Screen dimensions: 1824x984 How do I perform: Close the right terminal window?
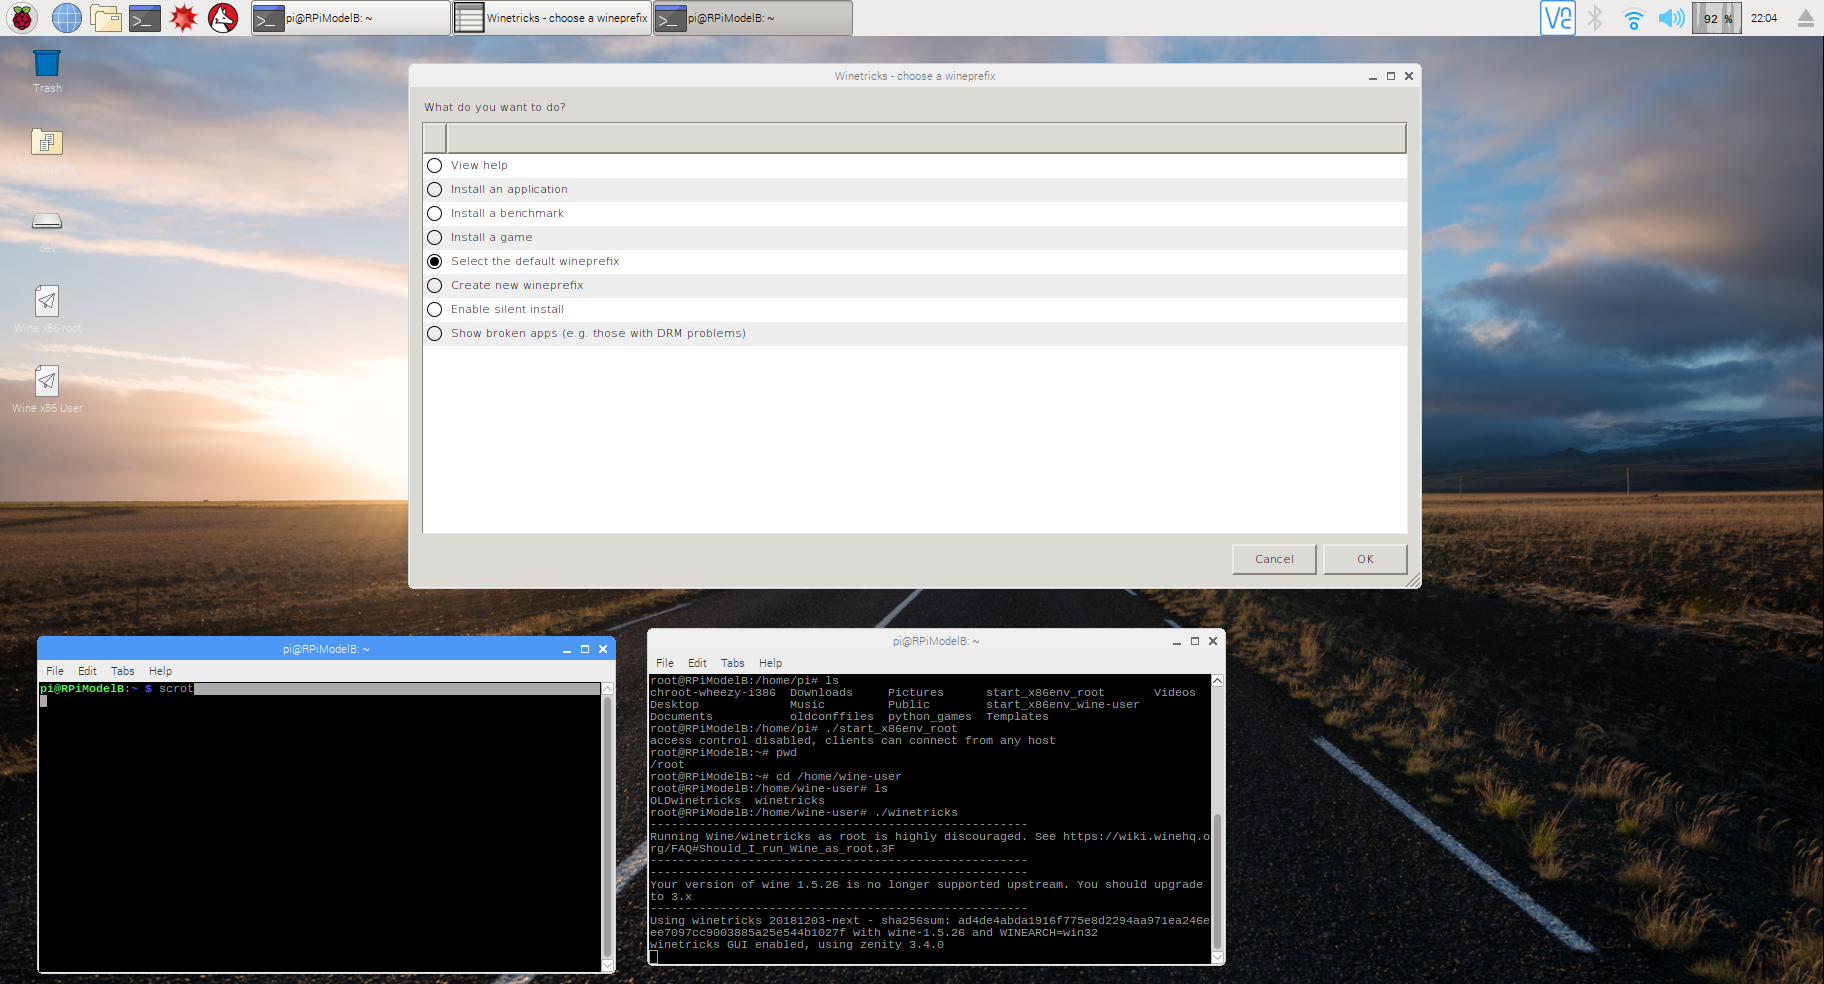point(1213,641)
